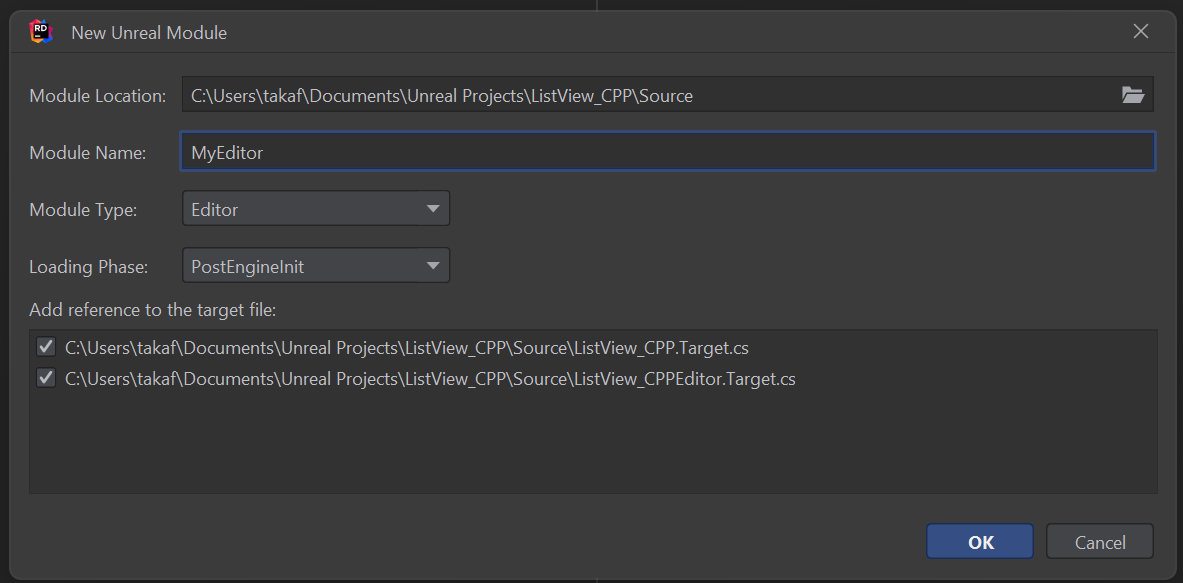Select the ListView_CPPEditor.Target.cs list entry
Image resolution: width=1183 pixels, height=583 pixels.
click(430, 379)
